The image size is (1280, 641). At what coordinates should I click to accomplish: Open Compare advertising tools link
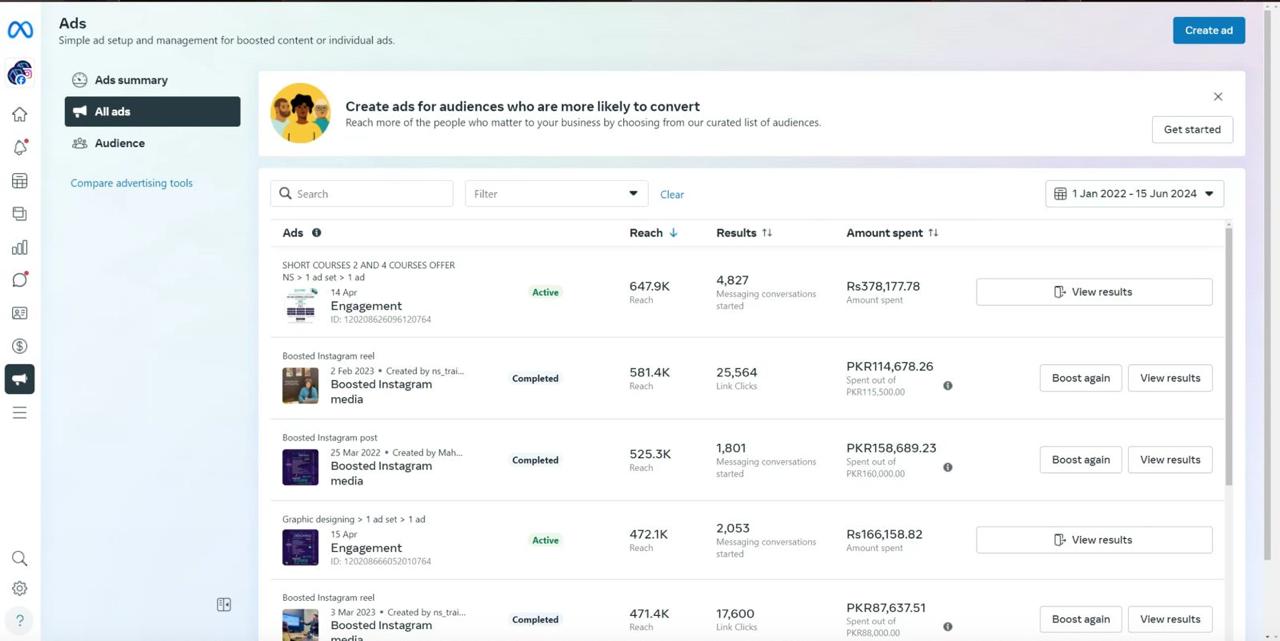coord(131,183)
